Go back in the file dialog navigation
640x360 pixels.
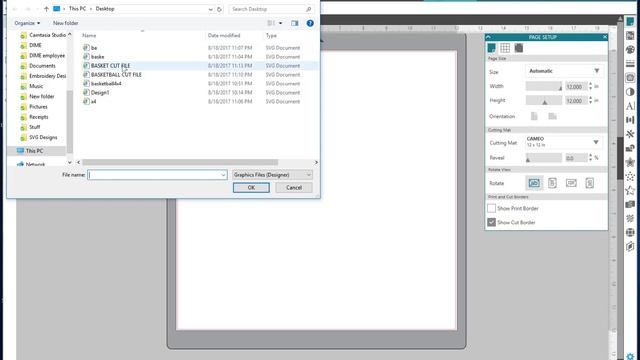(x=15, y=9)
